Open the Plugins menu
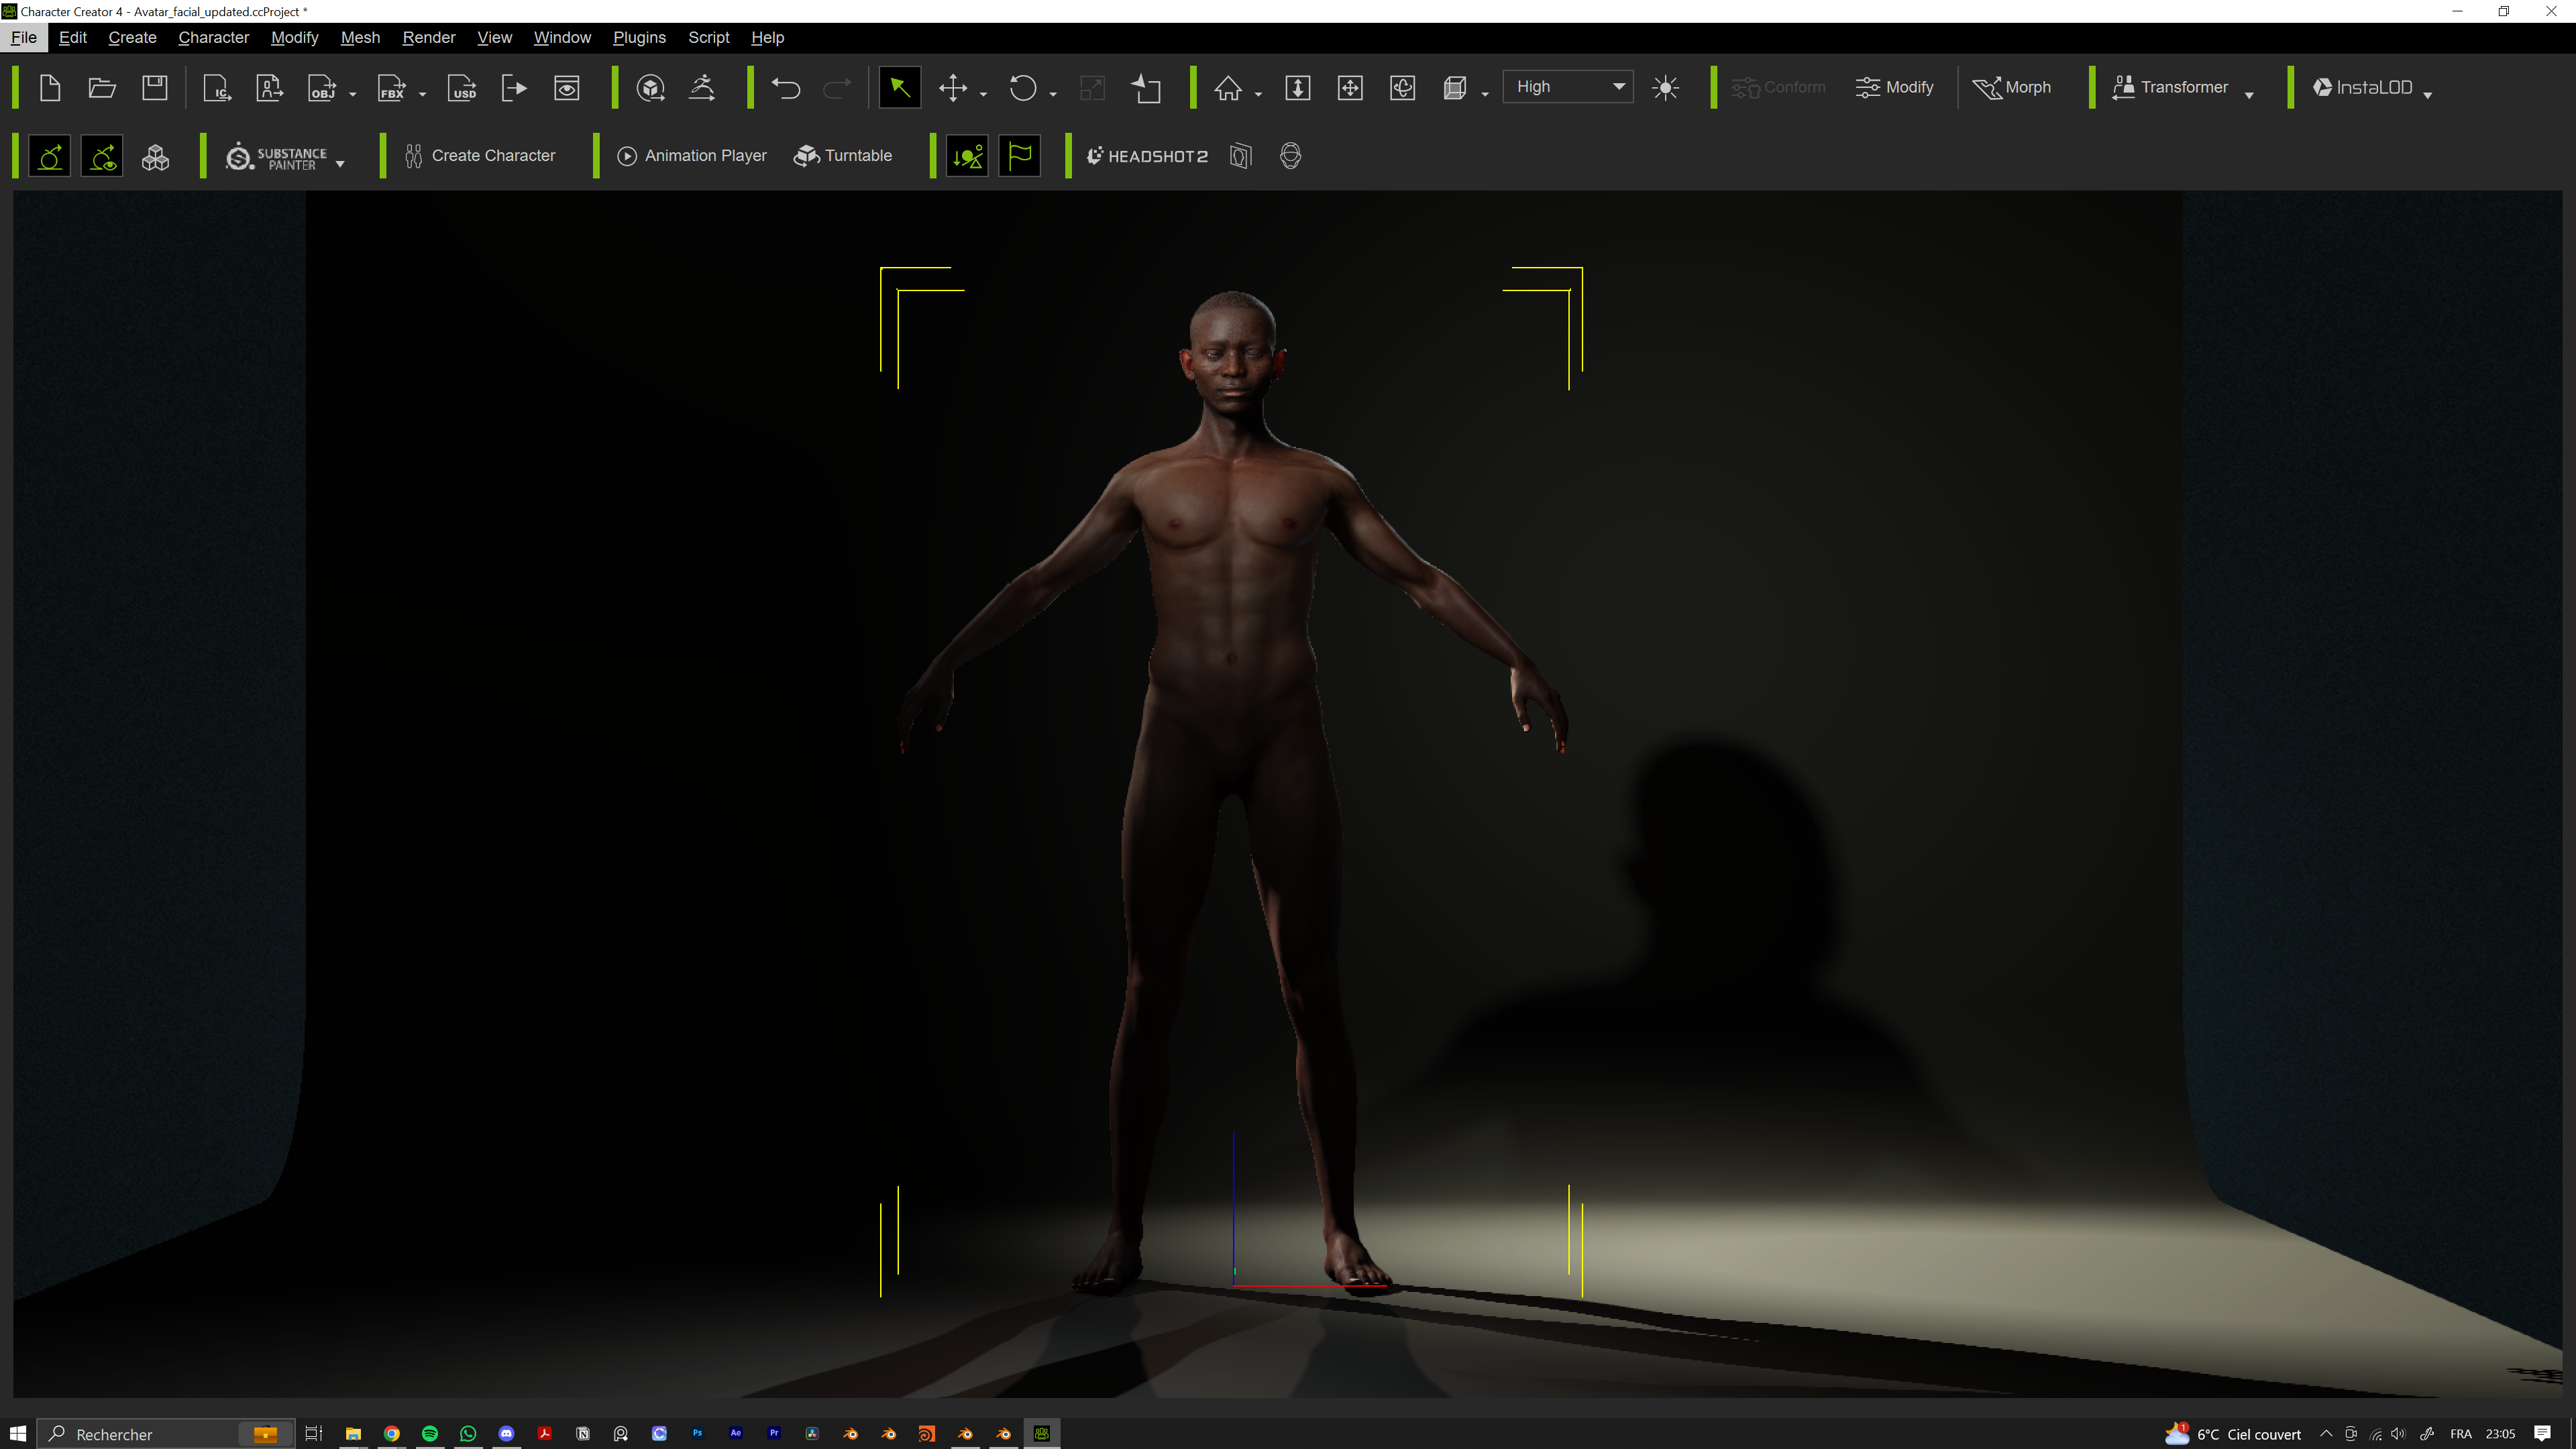This screenshot has width=2576, height=1449. point(639,38)
